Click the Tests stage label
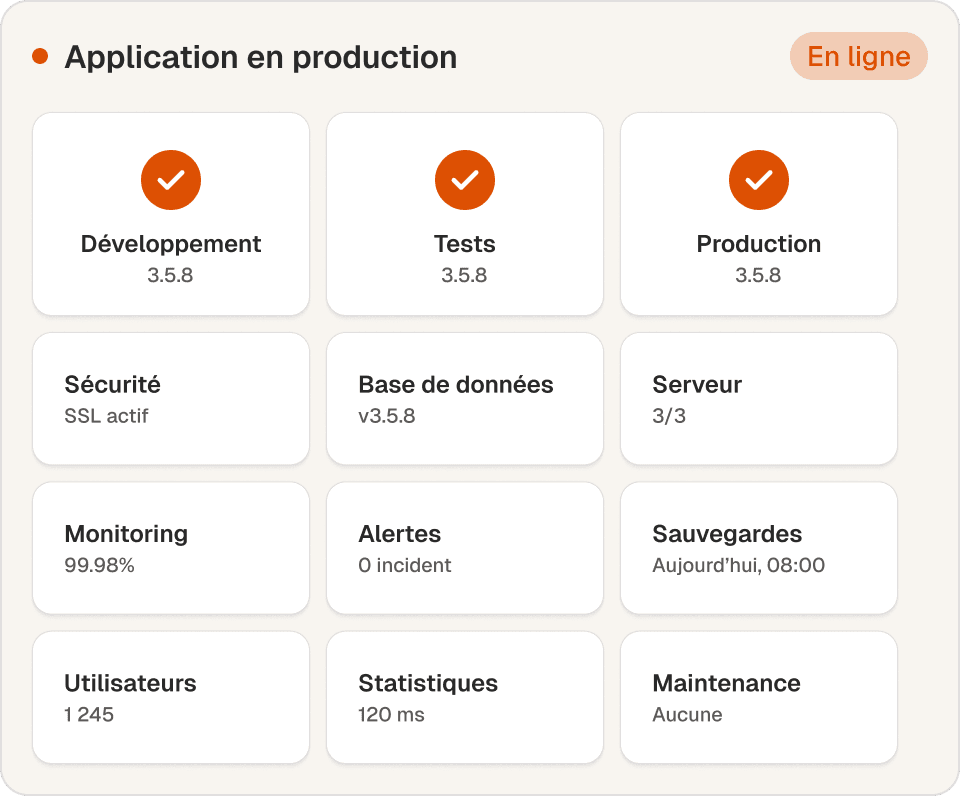960x796 pixels. (465, 244)
